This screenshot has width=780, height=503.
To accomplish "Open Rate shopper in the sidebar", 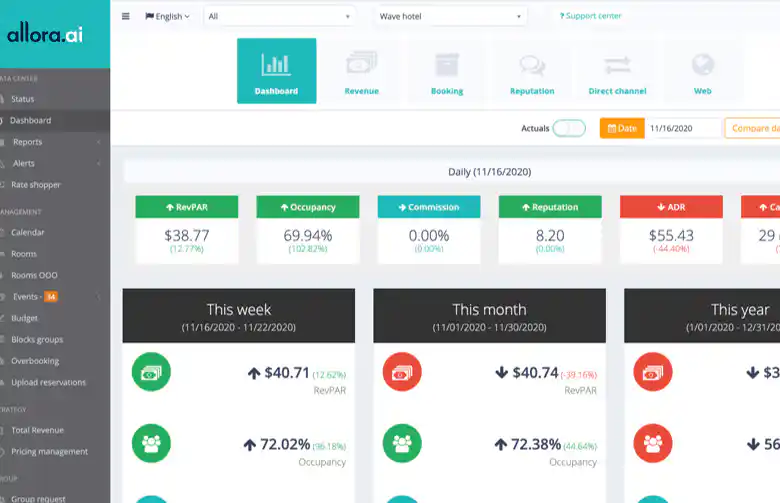I will point(55,185).
